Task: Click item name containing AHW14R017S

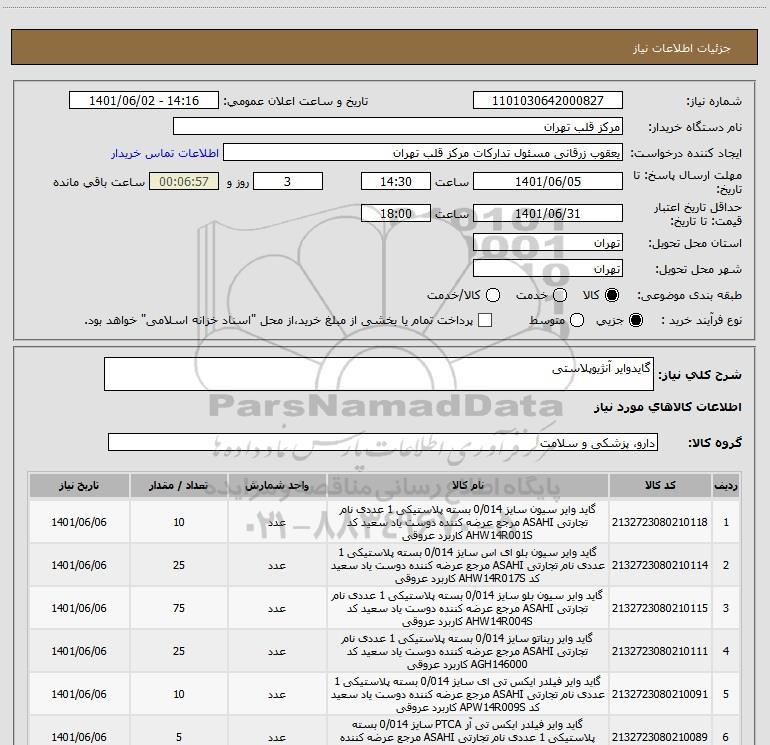Action: [468, 565]
